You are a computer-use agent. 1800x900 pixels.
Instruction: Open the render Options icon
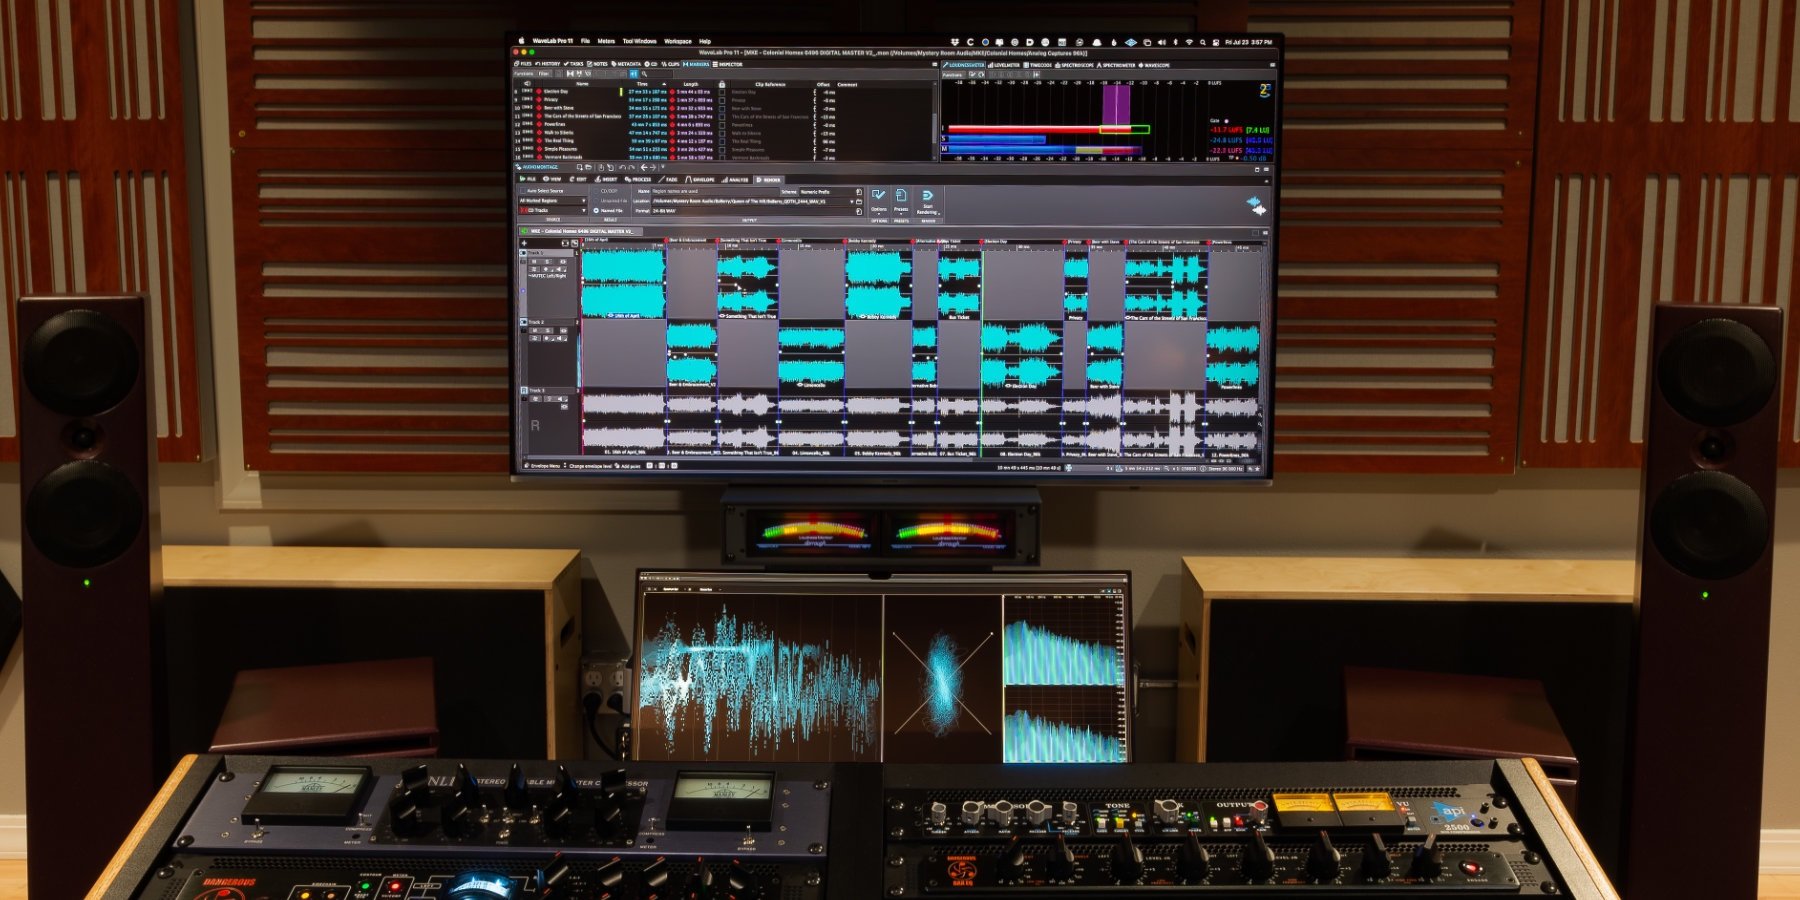(x=878, y=196)
